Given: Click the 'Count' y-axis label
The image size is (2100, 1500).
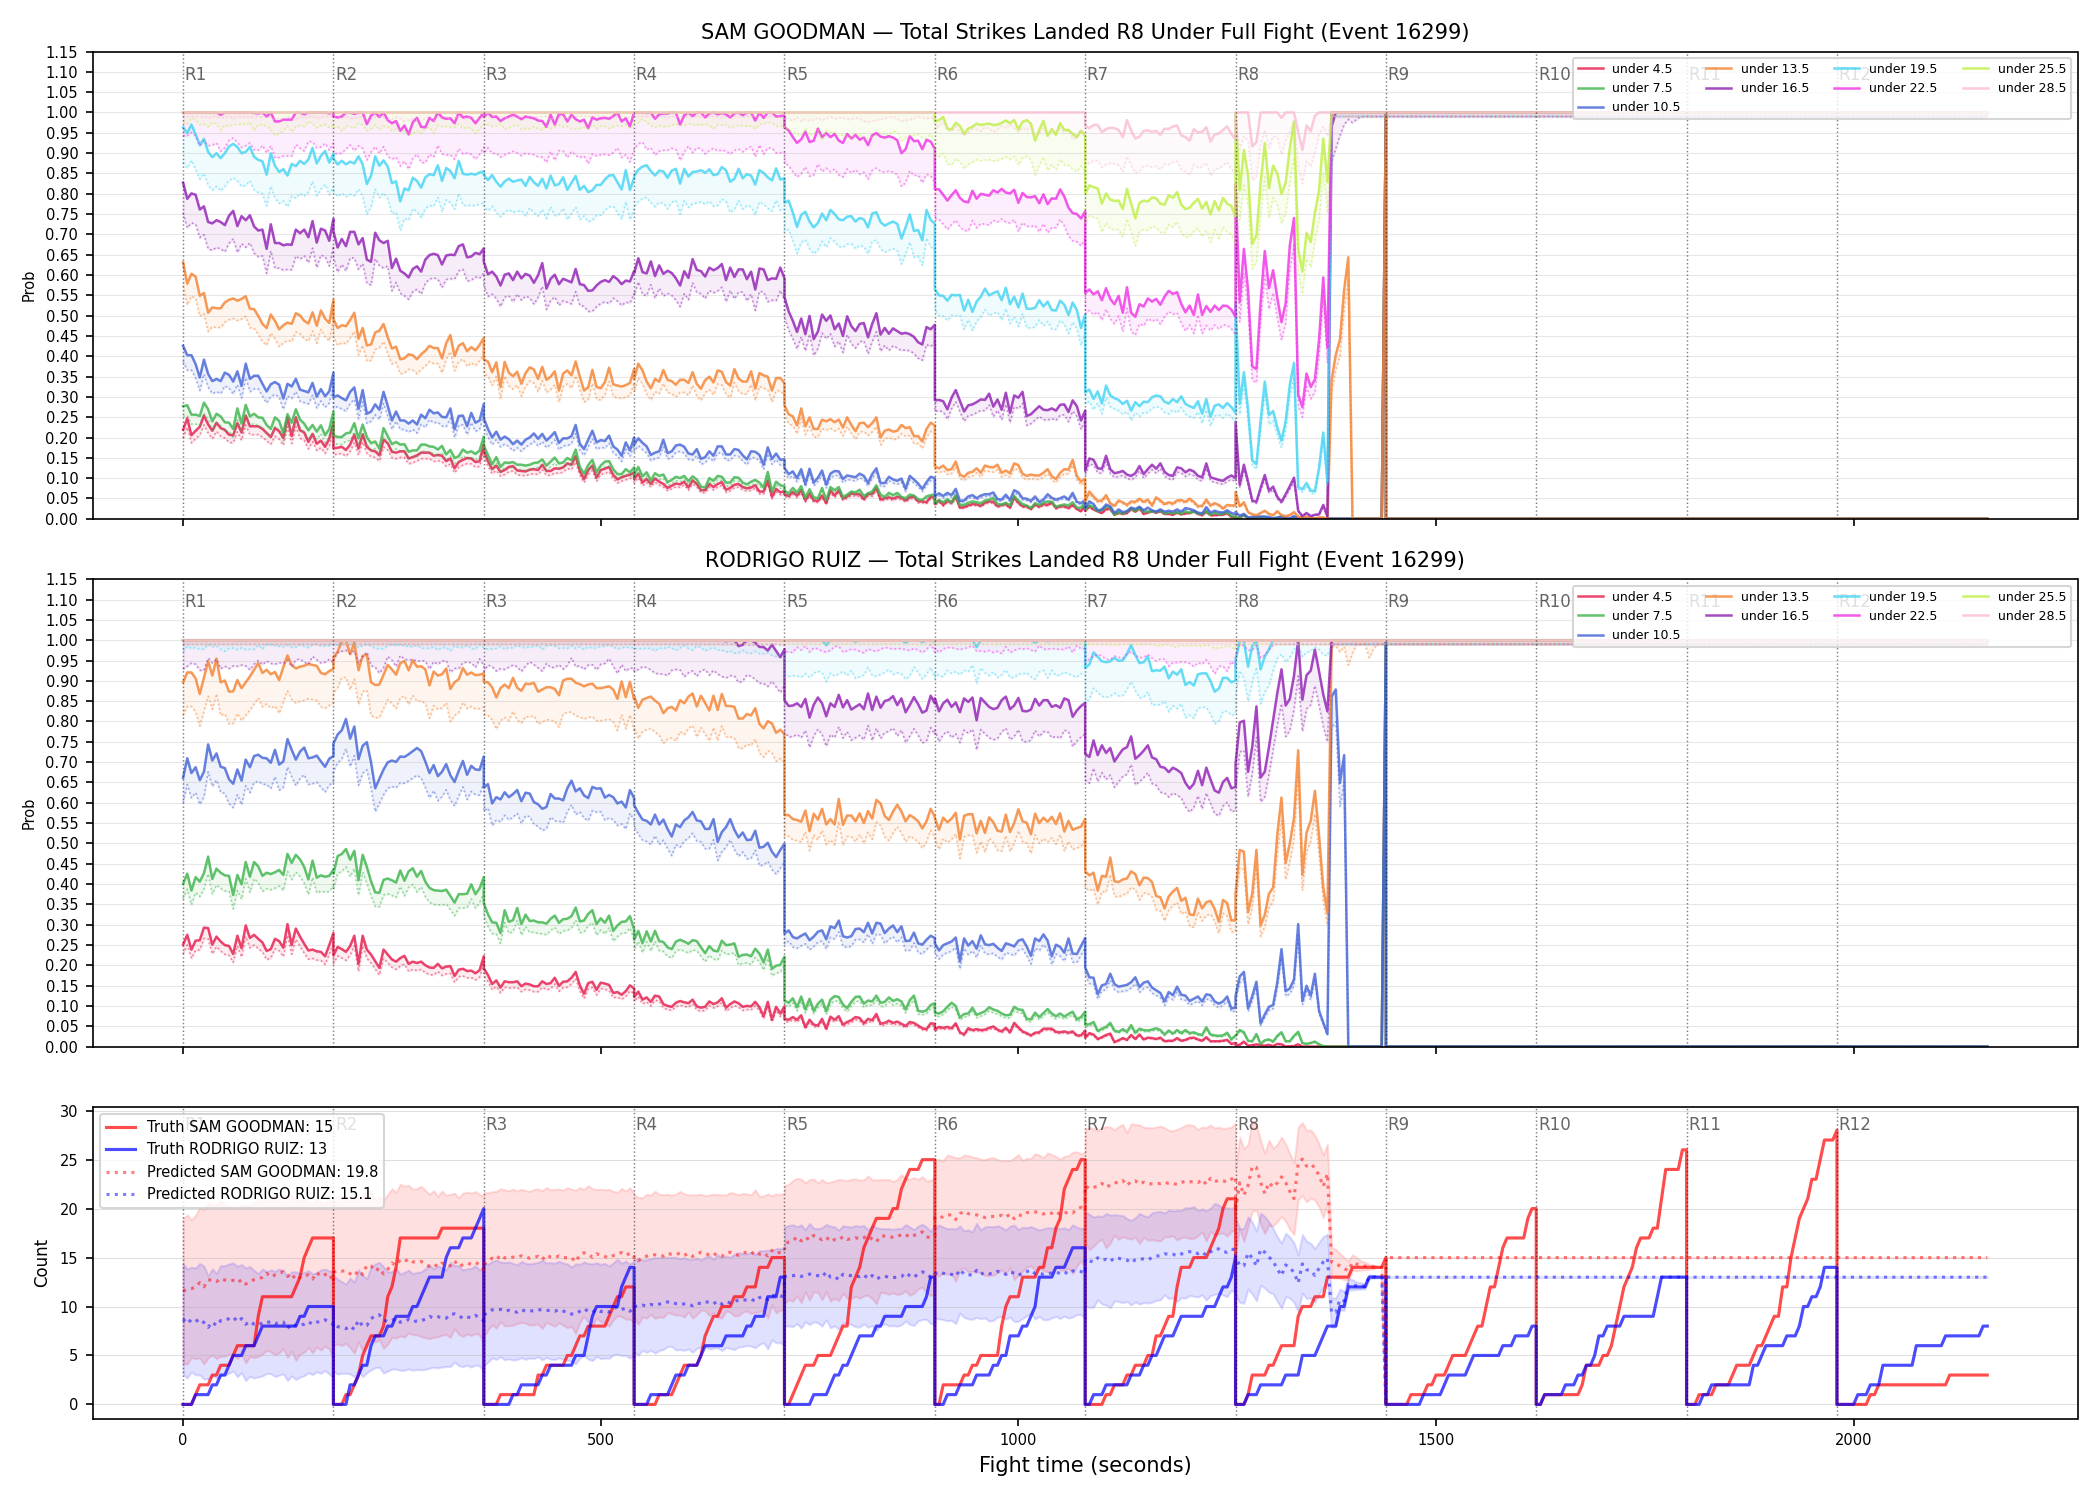Looking at the screenshot, I should pyautogui.click(x=41, y=1263).
